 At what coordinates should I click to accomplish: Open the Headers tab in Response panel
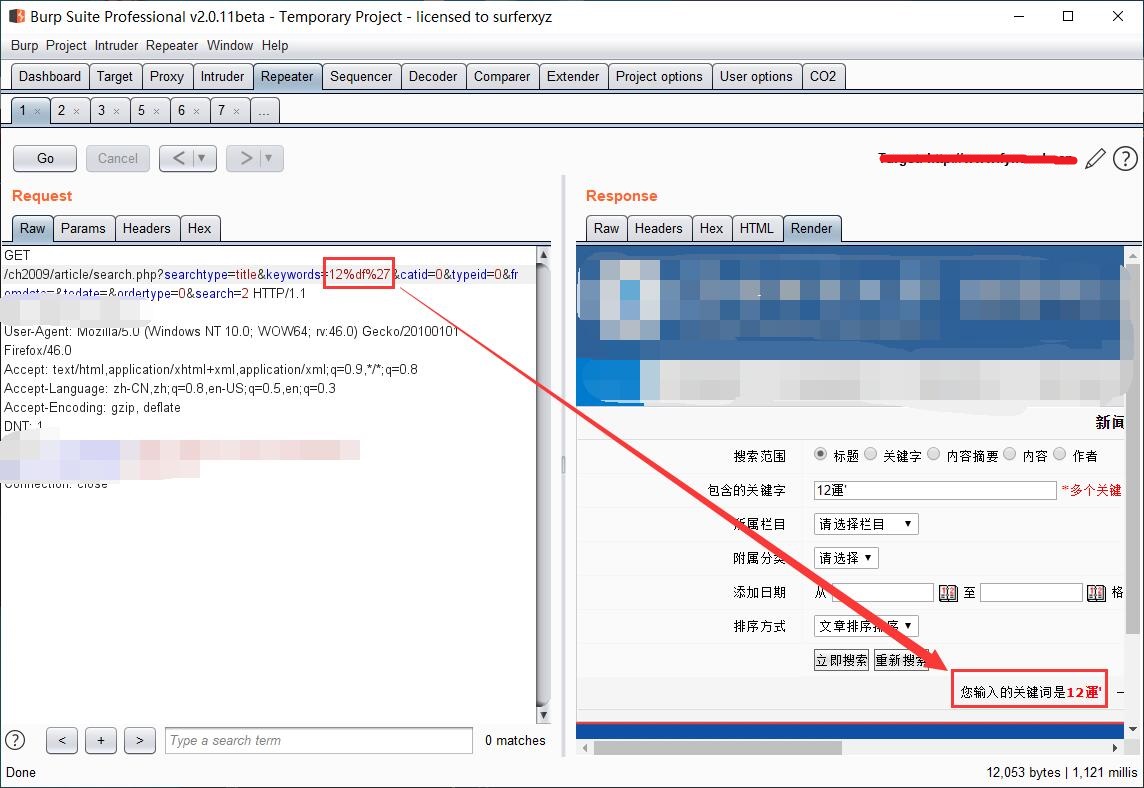[658, 228]
